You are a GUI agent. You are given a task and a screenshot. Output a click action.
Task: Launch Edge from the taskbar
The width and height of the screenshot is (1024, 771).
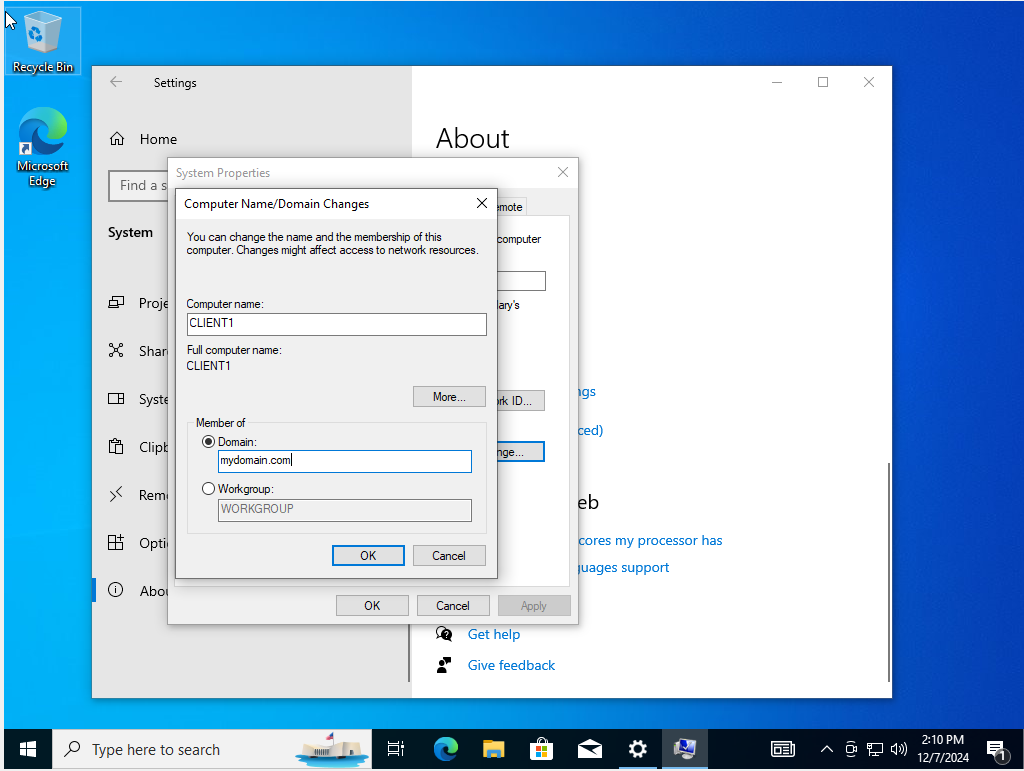click(x=446, y=749)
